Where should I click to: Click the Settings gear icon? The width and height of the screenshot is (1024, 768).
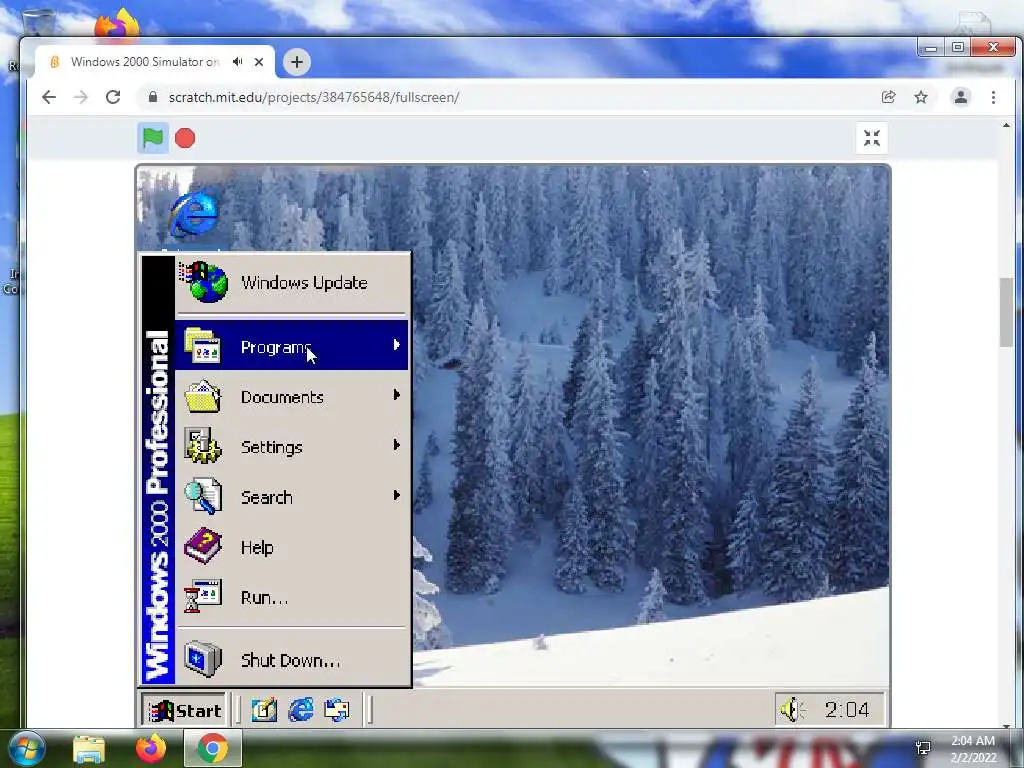(202, 446)
